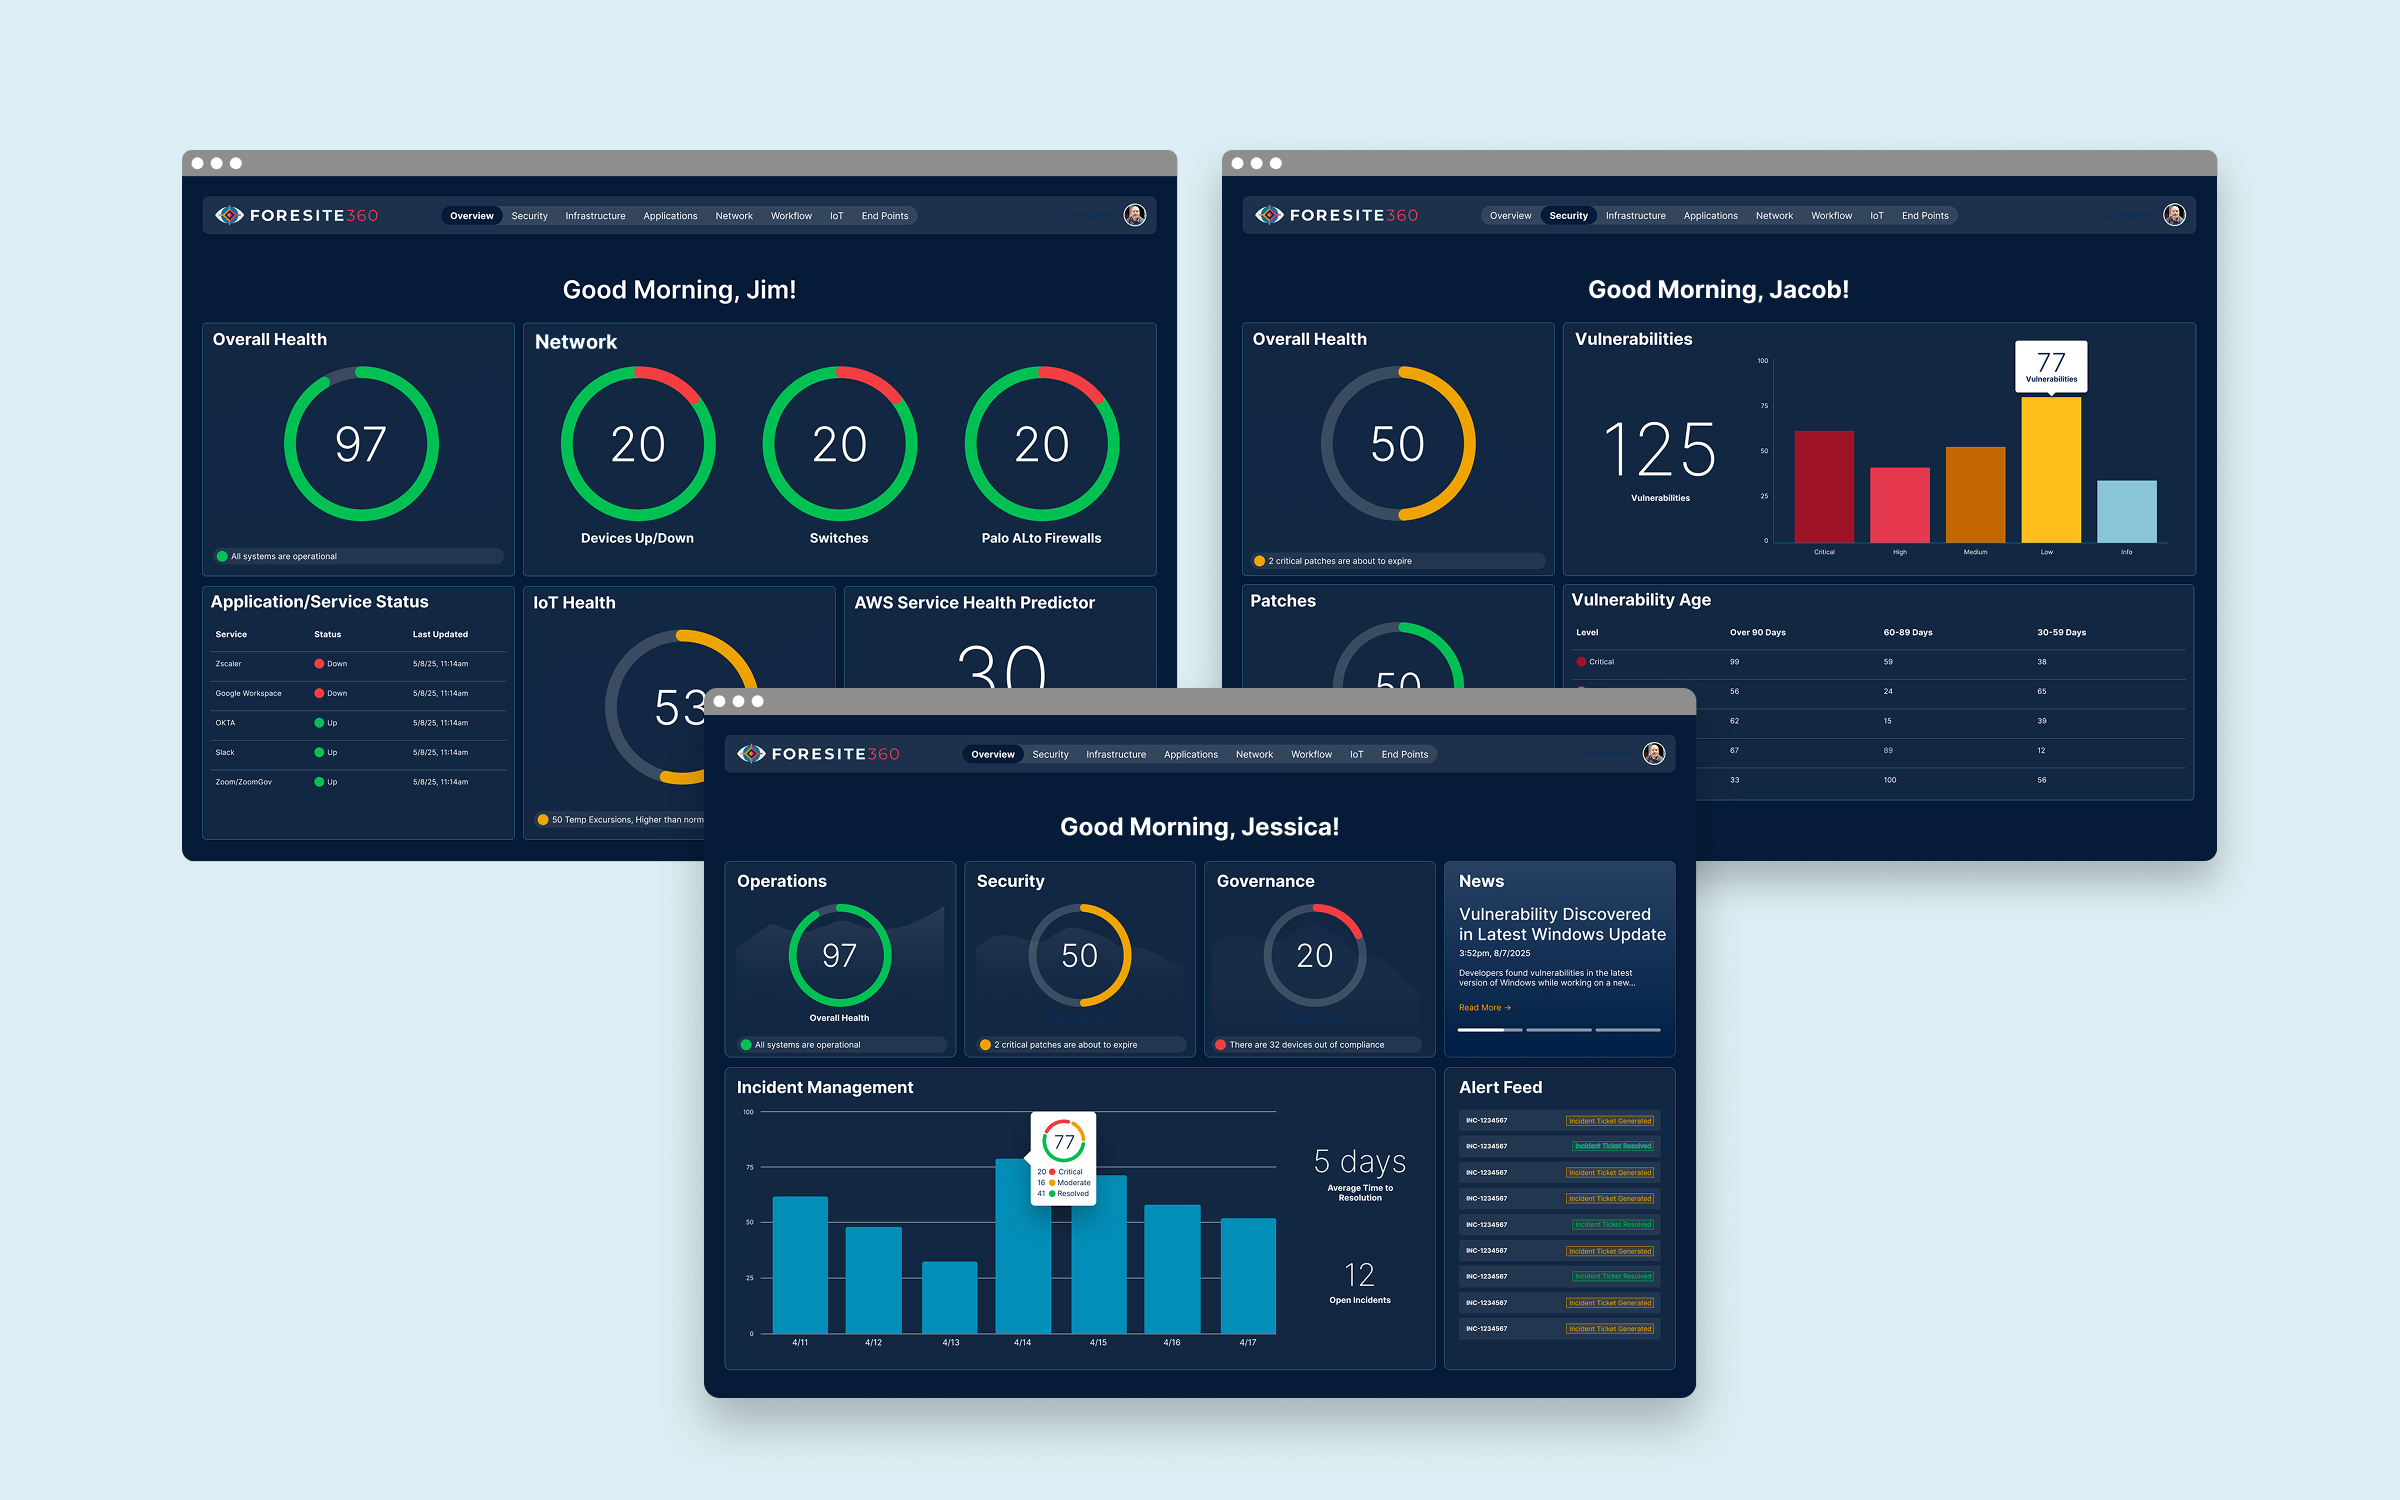Screen dimensions: 2400x1500
Task: Click the Foresite360 logo in Jessica's dashboard
Action: [818, 754]
